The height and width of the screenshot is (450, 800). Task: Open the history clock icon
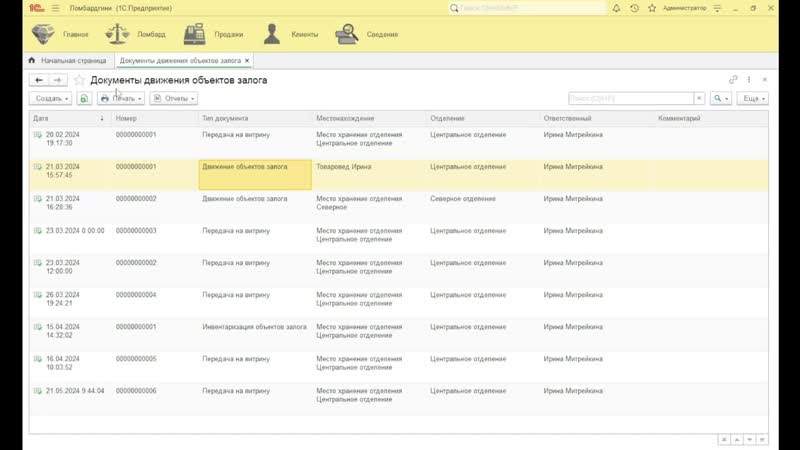(x=634, y=8)
